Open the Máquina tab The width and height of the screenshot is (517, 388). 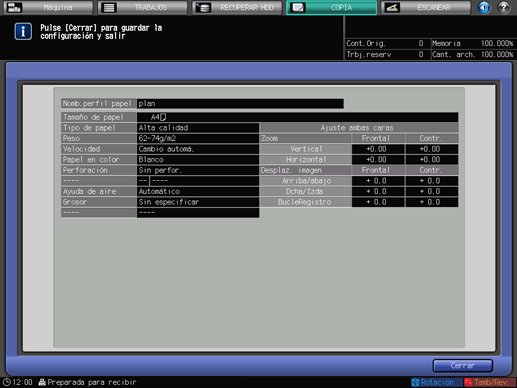48,7
